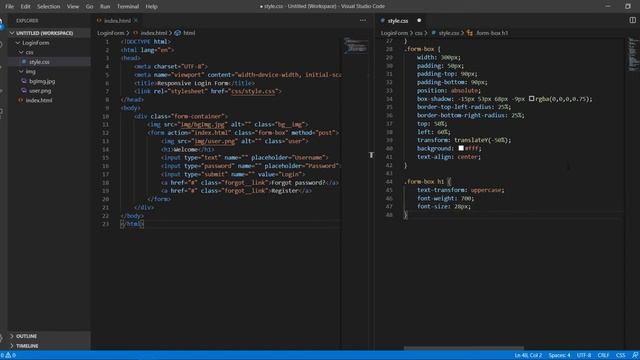The height and width of the screenshot is (360, 640).
Task: Open the css/style.css href link
Action: coord(253,91)
